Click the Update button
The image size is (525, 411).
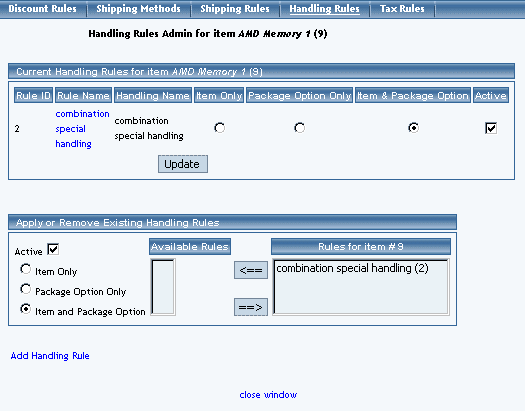coord(183,164)
